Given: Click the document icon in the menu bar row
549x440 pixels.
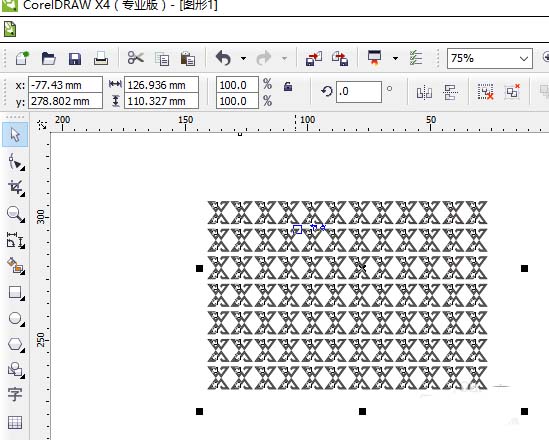Looking at the screenshot, I should click(x=10, y=29).
